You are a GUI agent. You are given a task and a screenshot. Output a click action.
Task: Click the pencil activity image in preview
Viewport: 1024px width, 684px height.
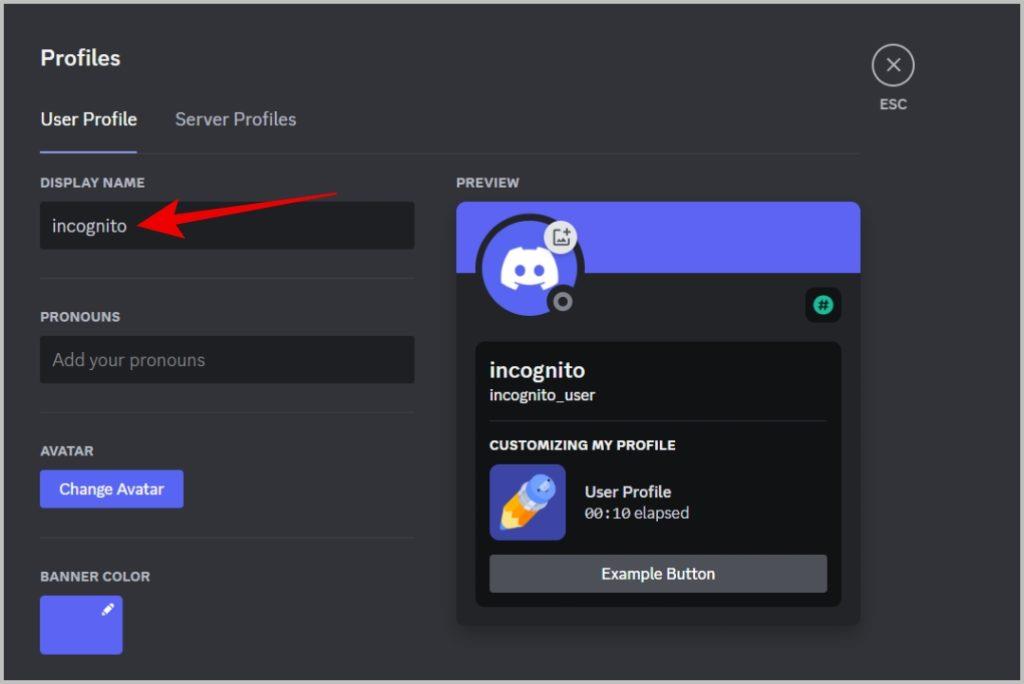(528, 502)
